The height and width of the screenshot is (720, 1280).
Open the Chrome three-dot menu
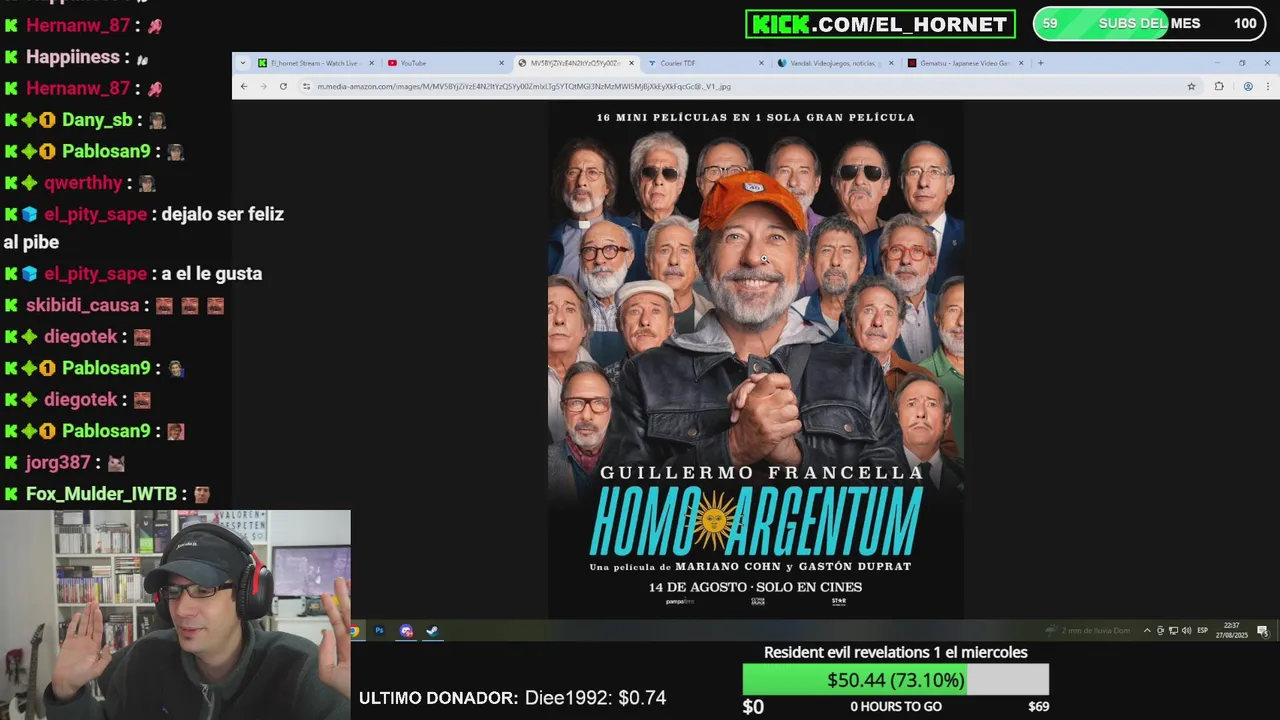[x=1270, y=86]
